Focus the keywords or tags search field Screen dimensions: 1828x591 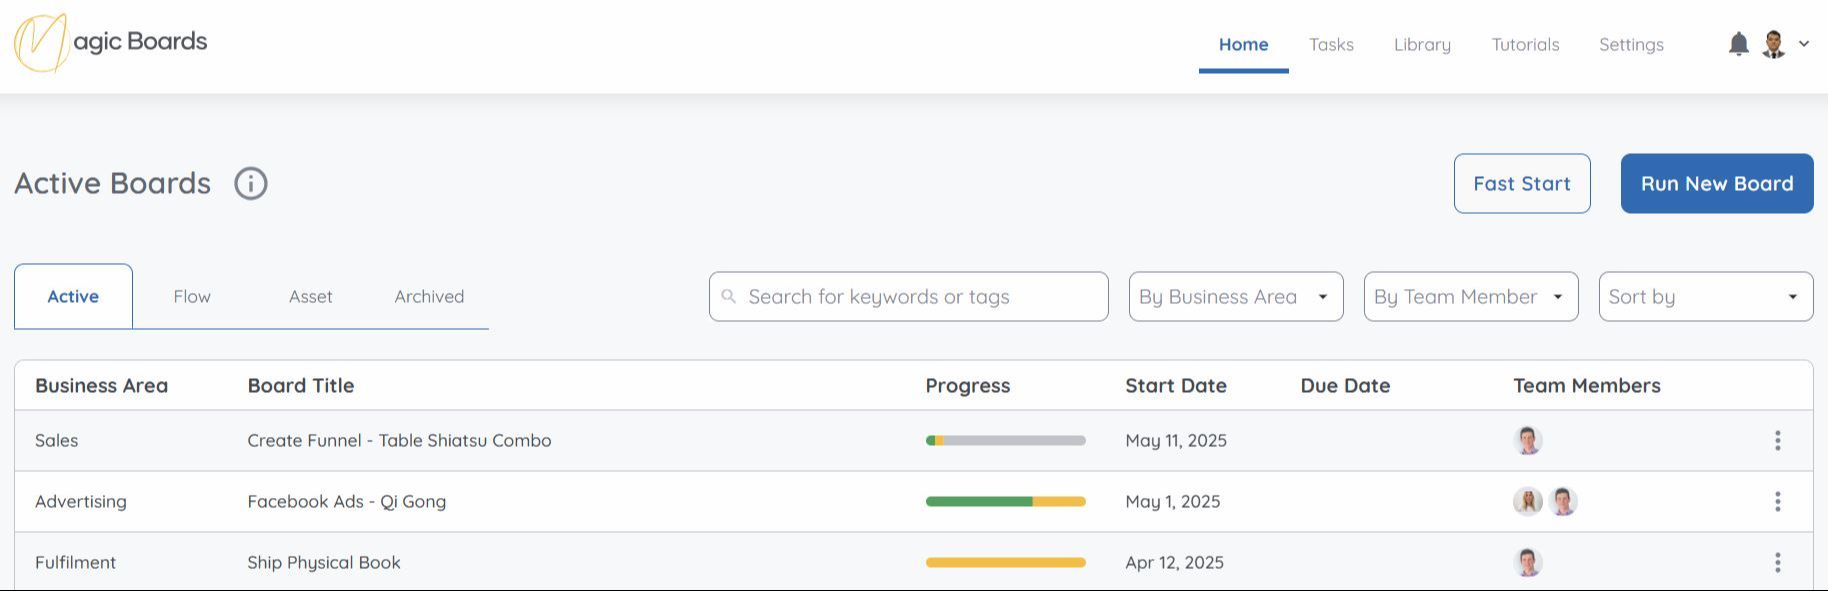(908, 297)
